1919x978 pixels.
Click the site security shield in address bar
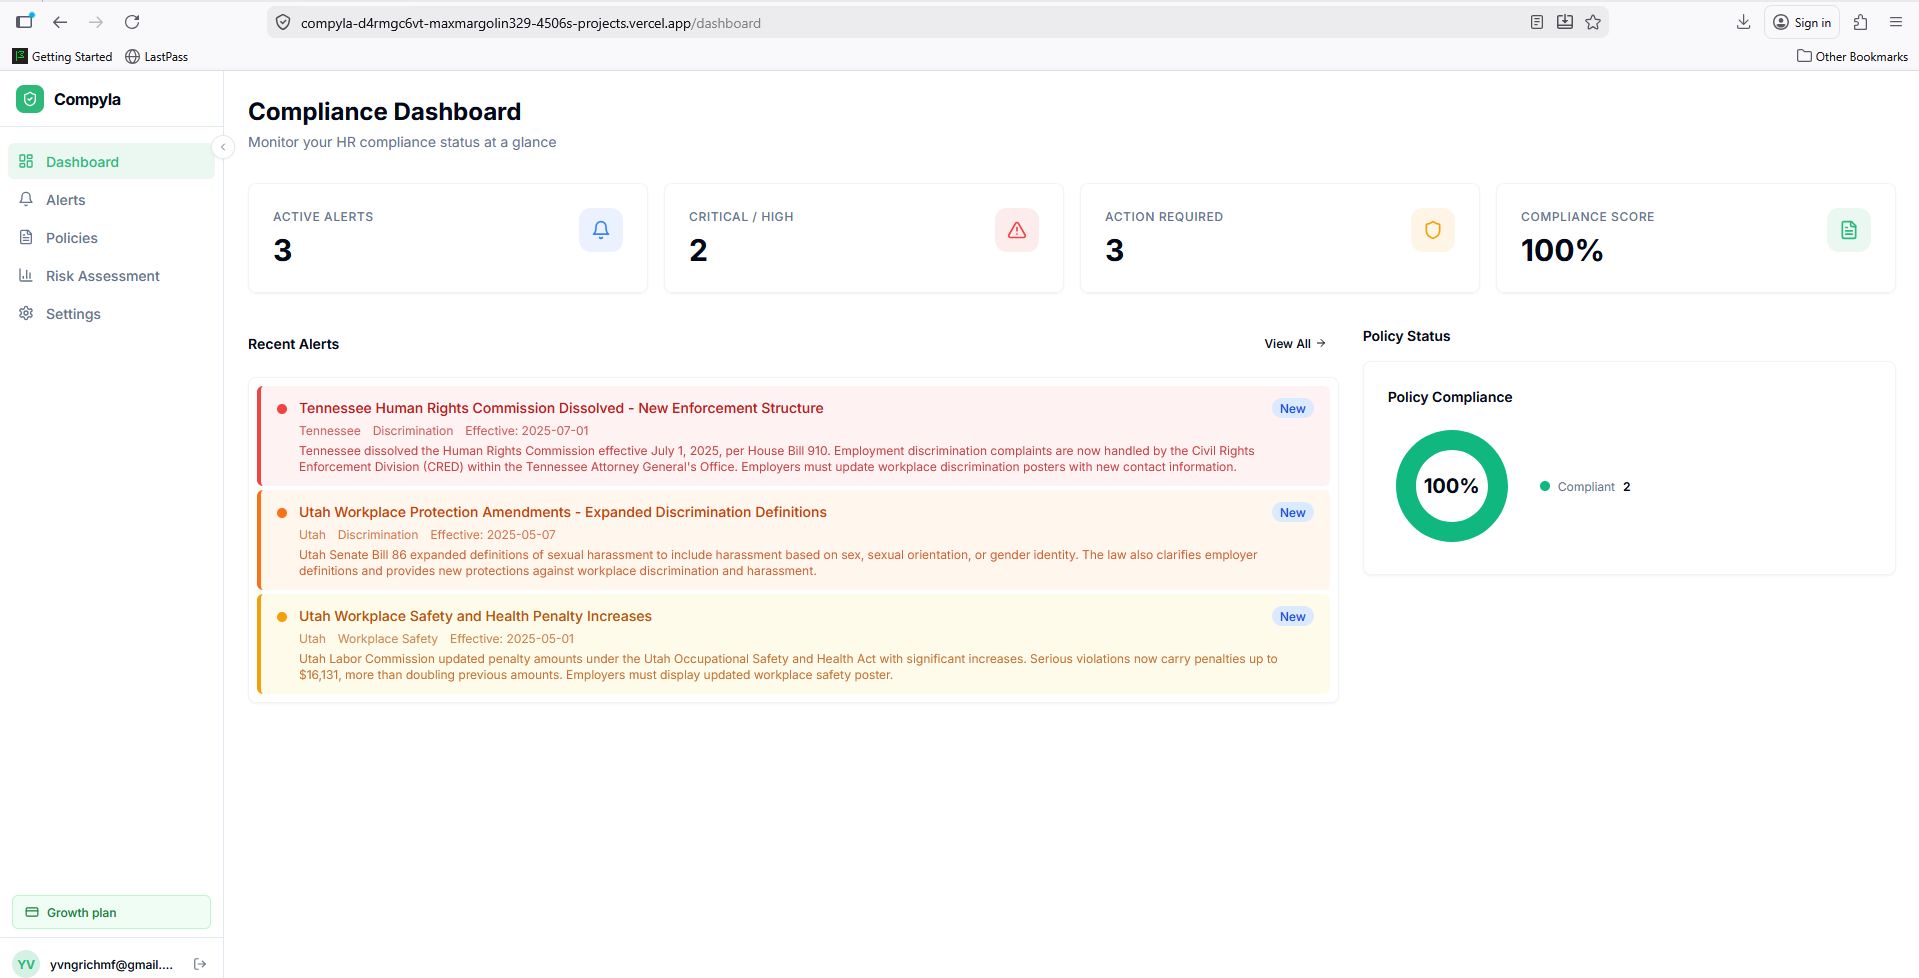(x=283, y=22)
